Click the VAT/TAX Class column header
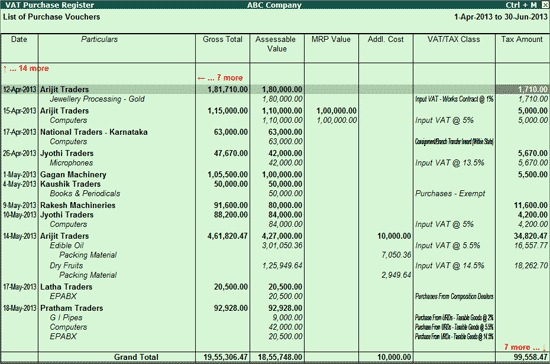This screenshot has height=364, width=550. pyautogui.click(x=454, y=39)
